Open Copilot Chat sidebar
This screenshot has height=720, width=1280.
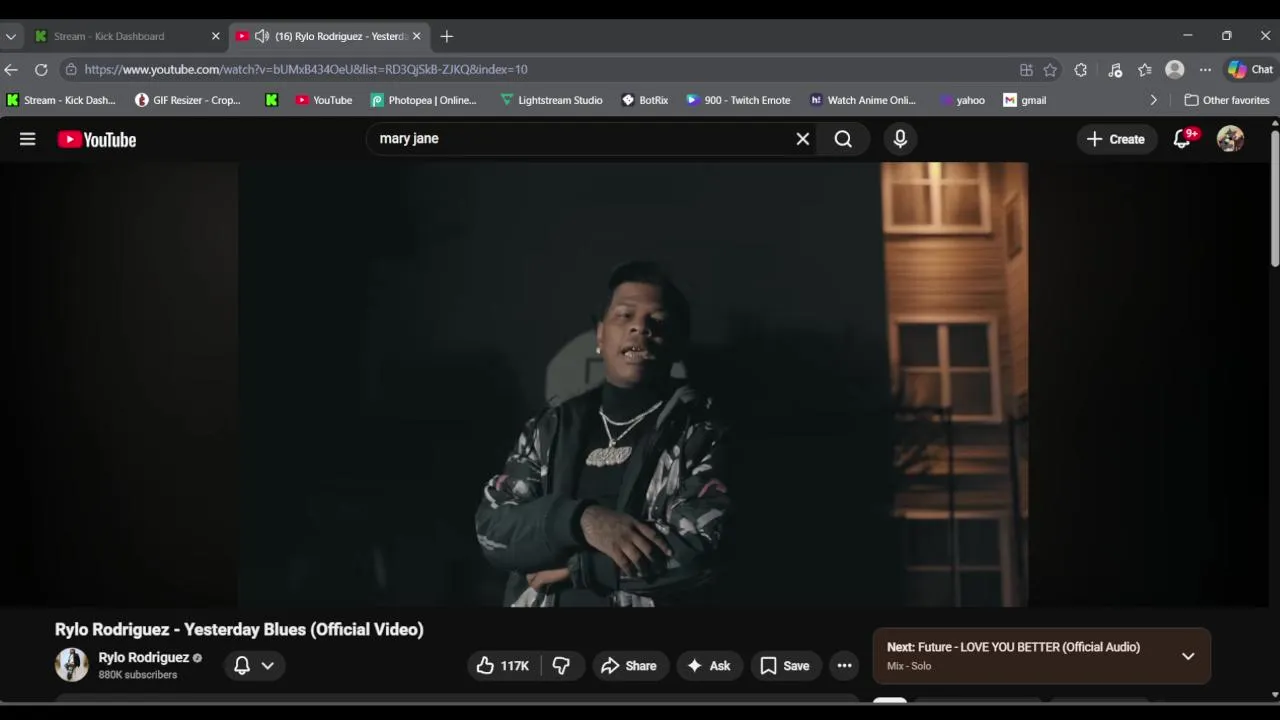tap(1251, 70)
